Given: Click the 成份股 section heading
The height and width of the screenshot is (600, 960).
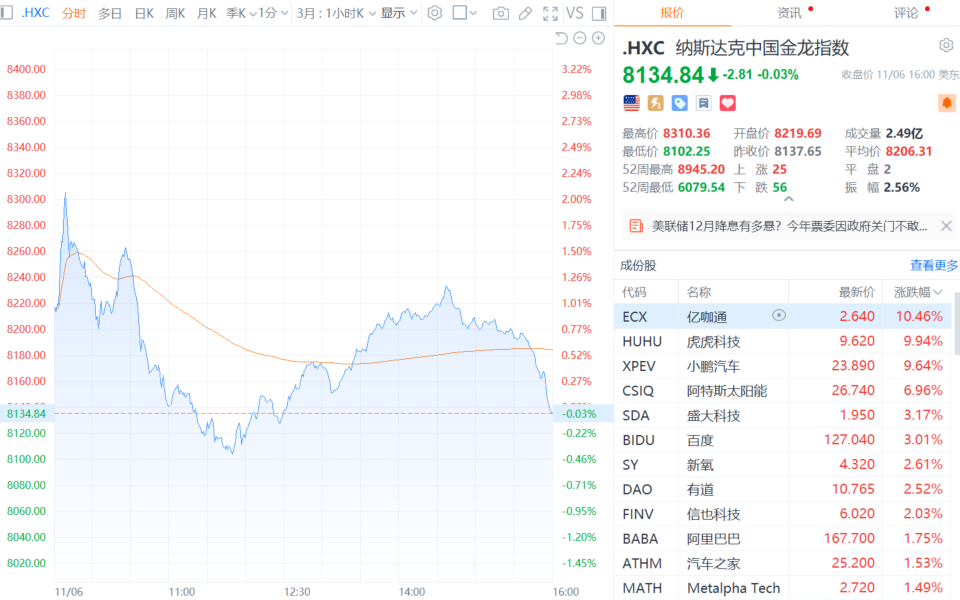Looking at the screenshot, I should coord(638,265).
